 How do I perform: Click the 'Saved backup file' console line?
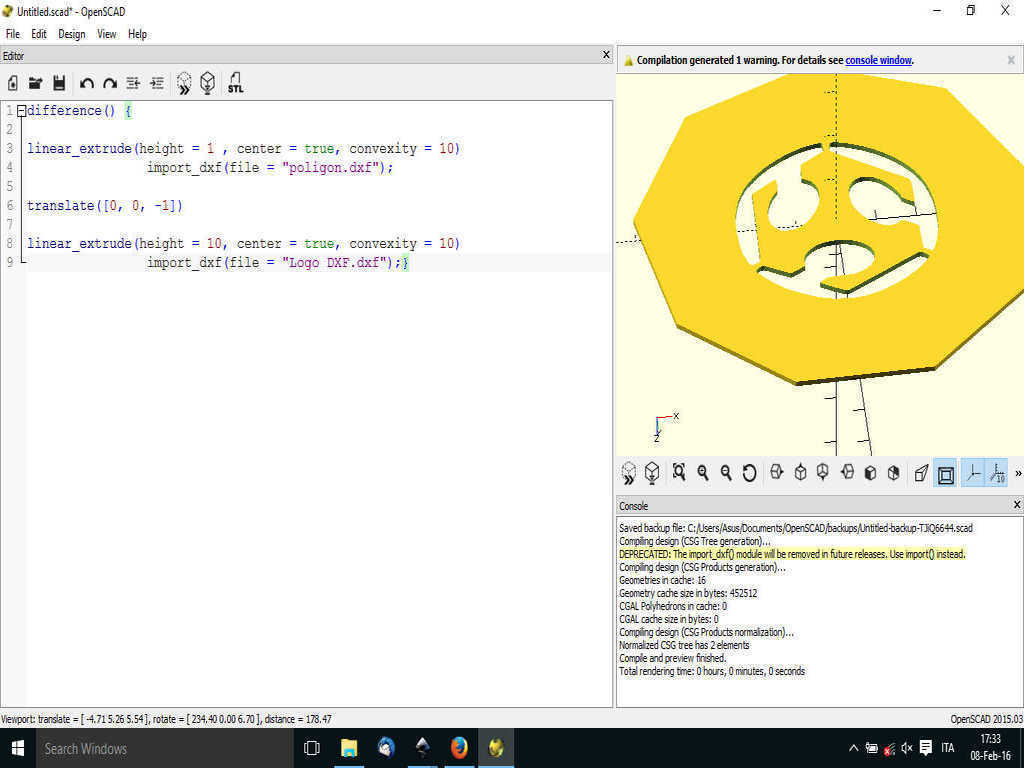tap(796, 528)
